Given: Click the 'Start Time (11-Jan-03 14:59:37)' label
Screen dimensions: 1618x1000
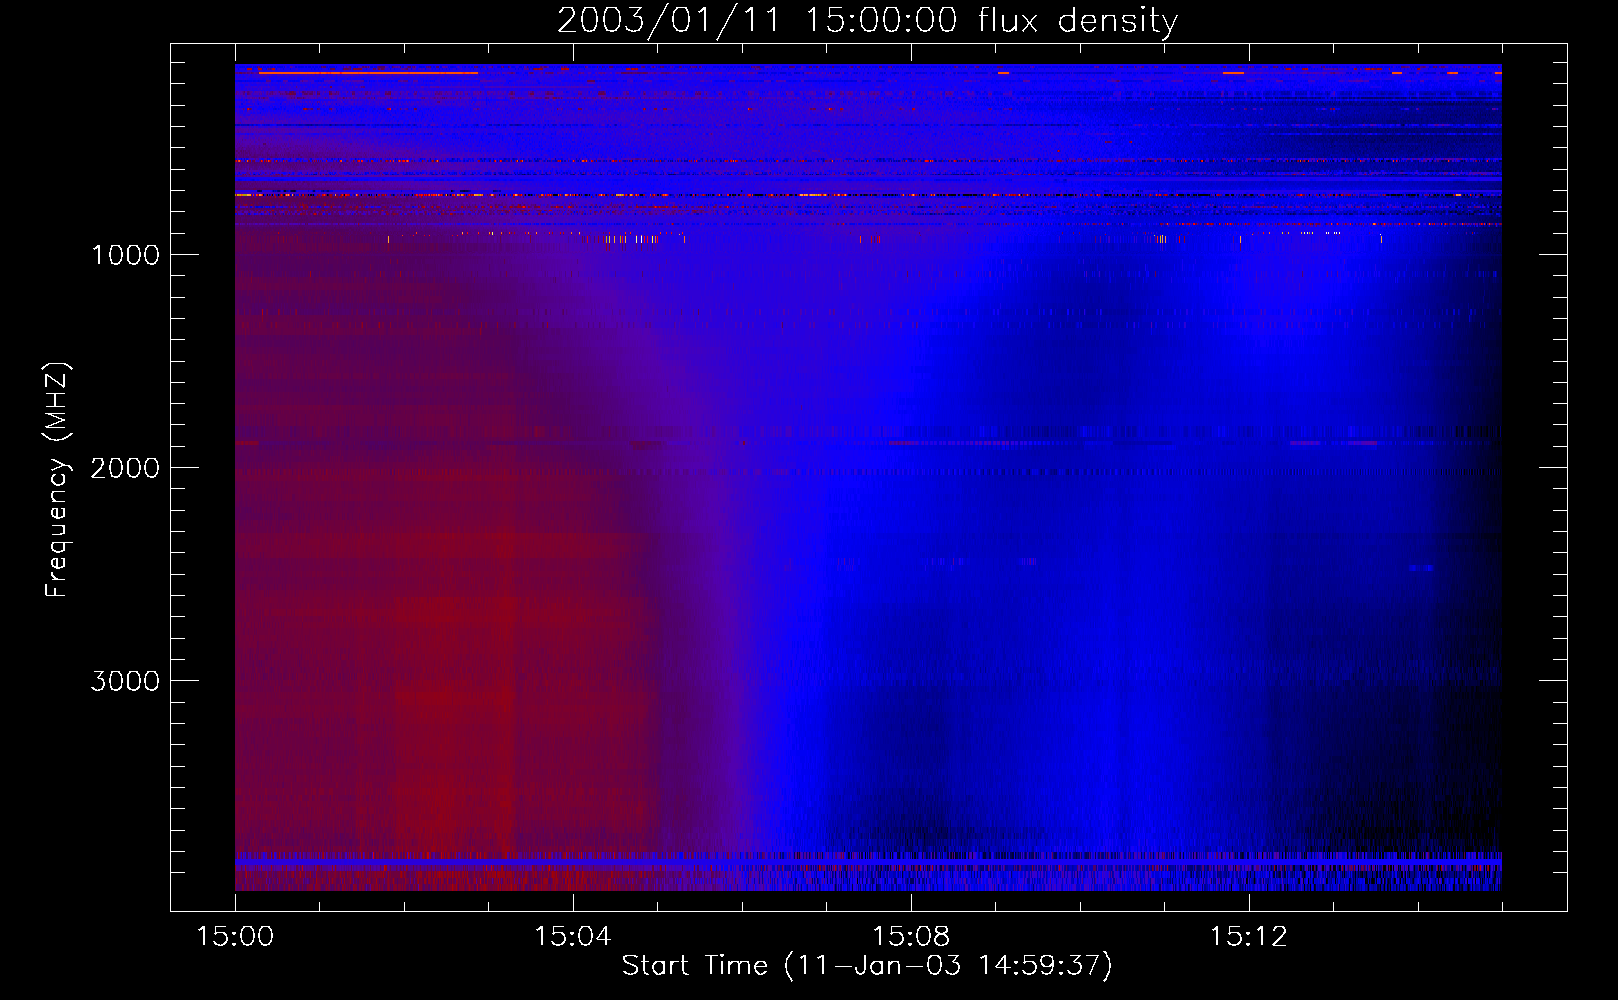Looking at the screenshot, I should coord(867,966).
